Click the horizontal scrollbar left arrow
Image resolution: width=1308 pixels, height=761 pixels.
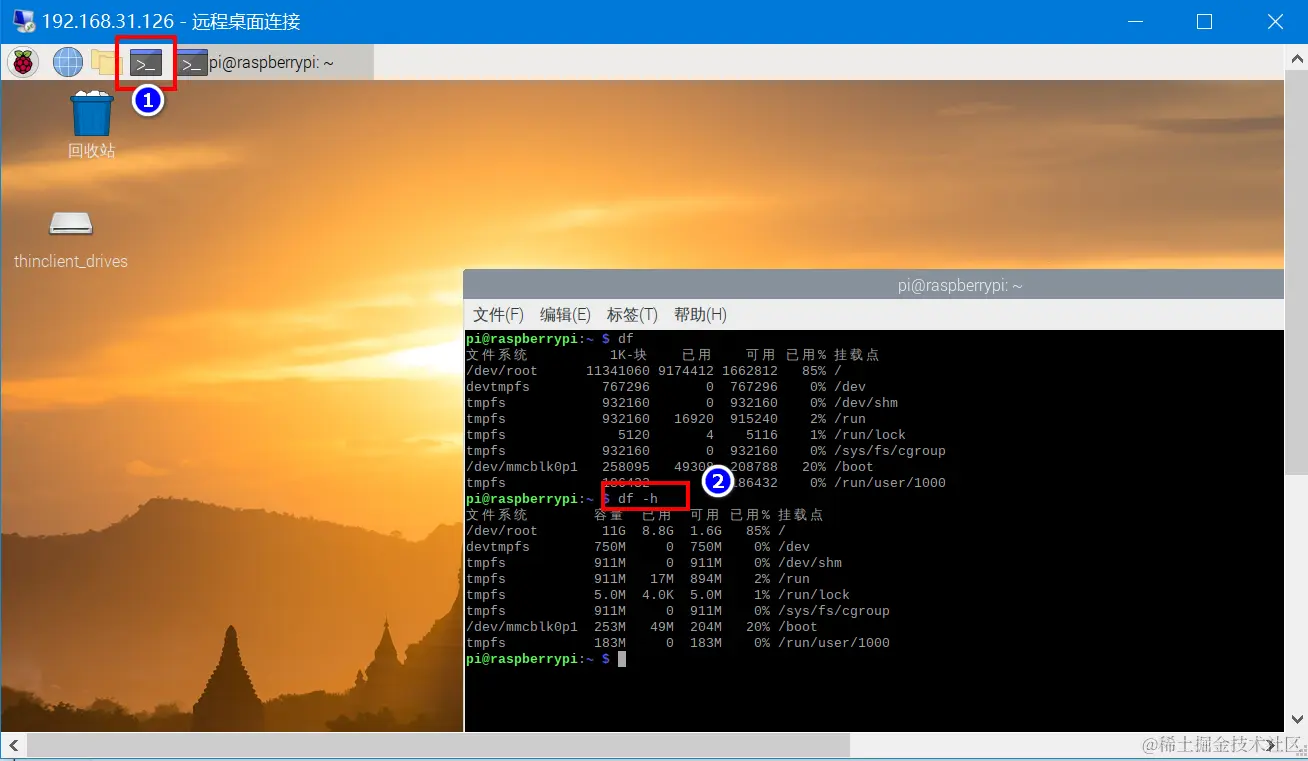(14, 745)
